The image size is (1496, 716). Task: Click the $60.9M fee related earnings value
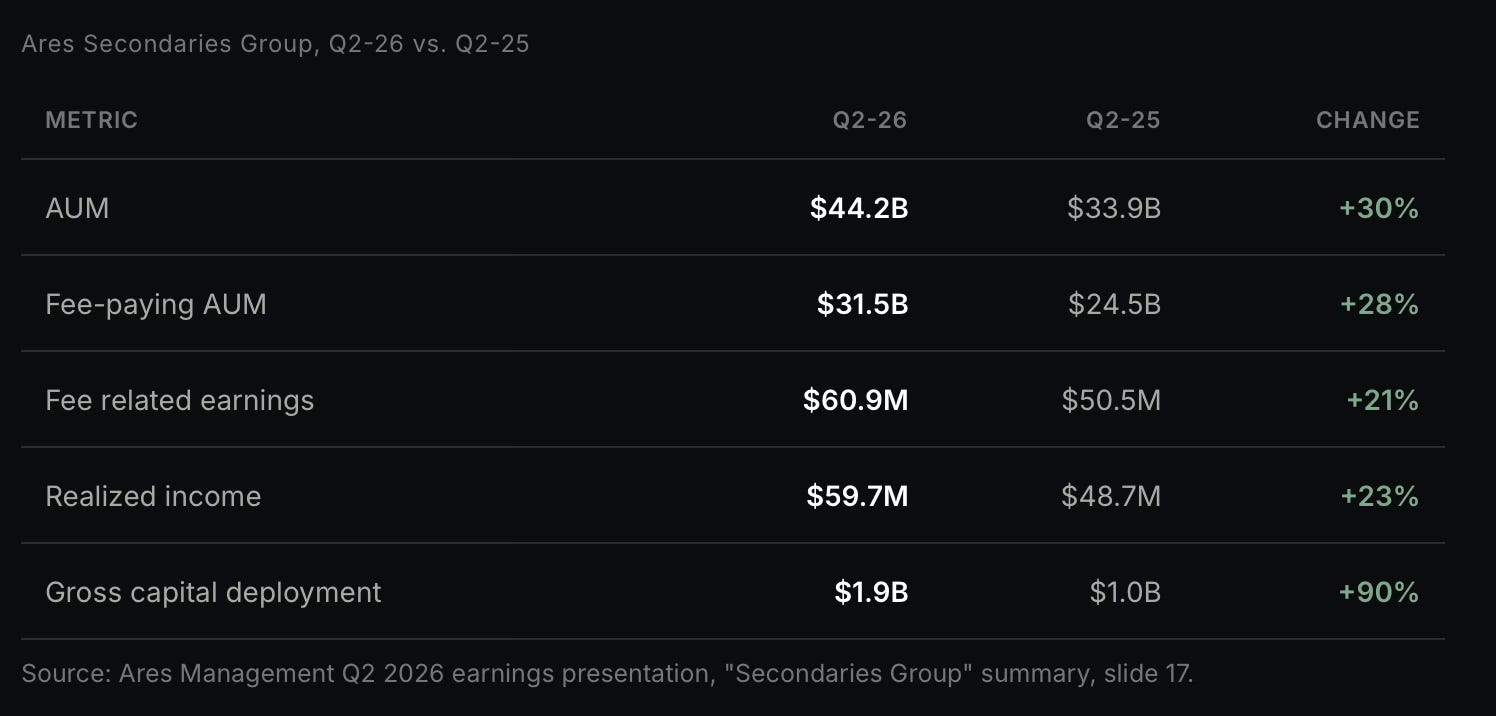[855, 400]
